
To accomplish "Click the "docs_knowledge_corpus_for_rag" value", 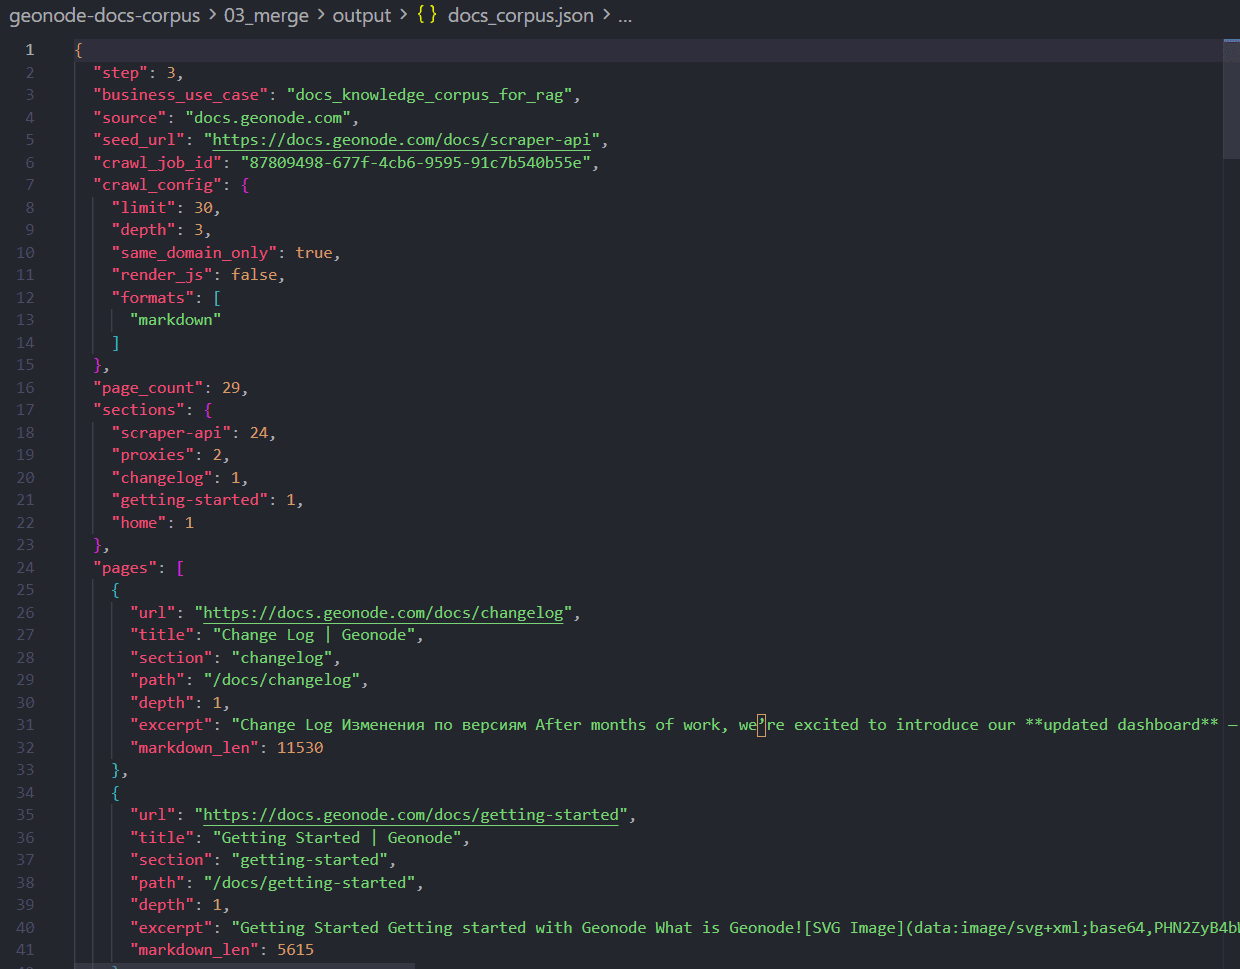I will coord(429,95).
